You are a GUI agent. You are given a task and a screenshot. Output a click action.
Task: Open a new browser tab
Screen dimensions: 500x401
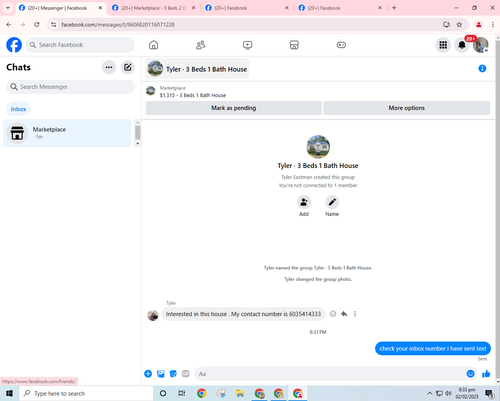tap(394, 8)
